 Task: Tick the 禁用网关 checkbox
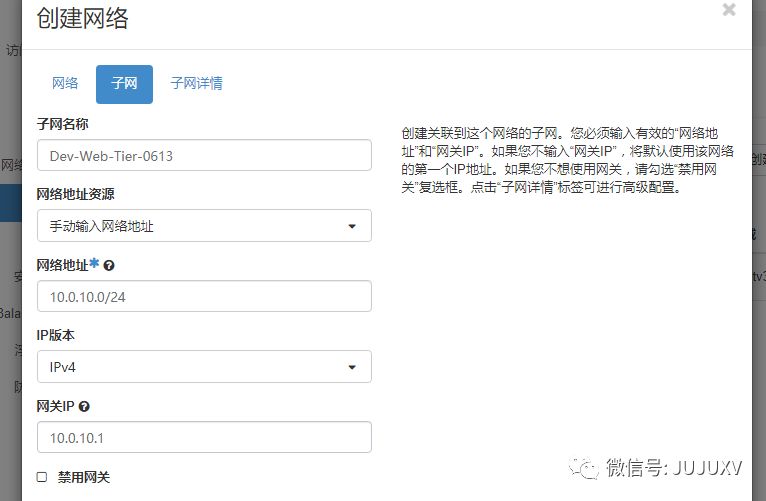click(x=42, y=477)
